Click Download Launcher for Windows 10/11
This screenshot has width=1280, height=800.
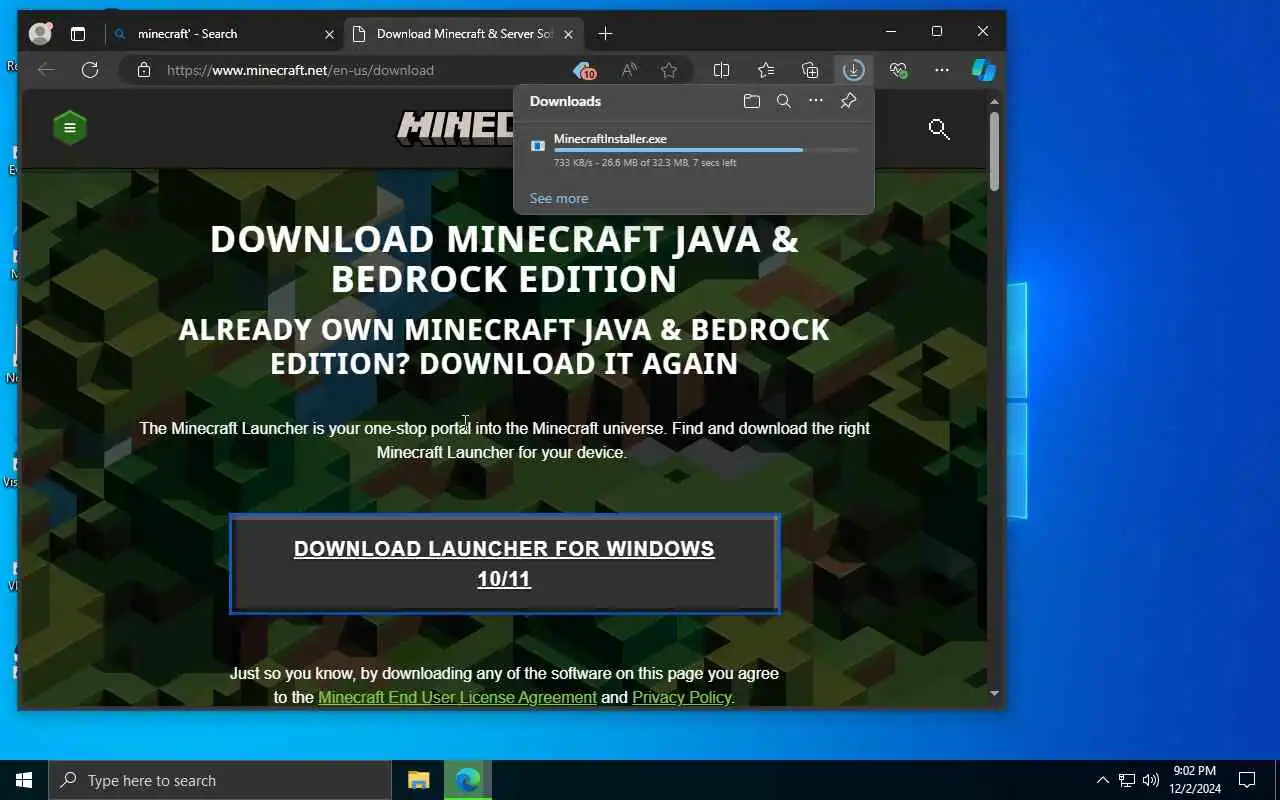[x=504, y=563]
